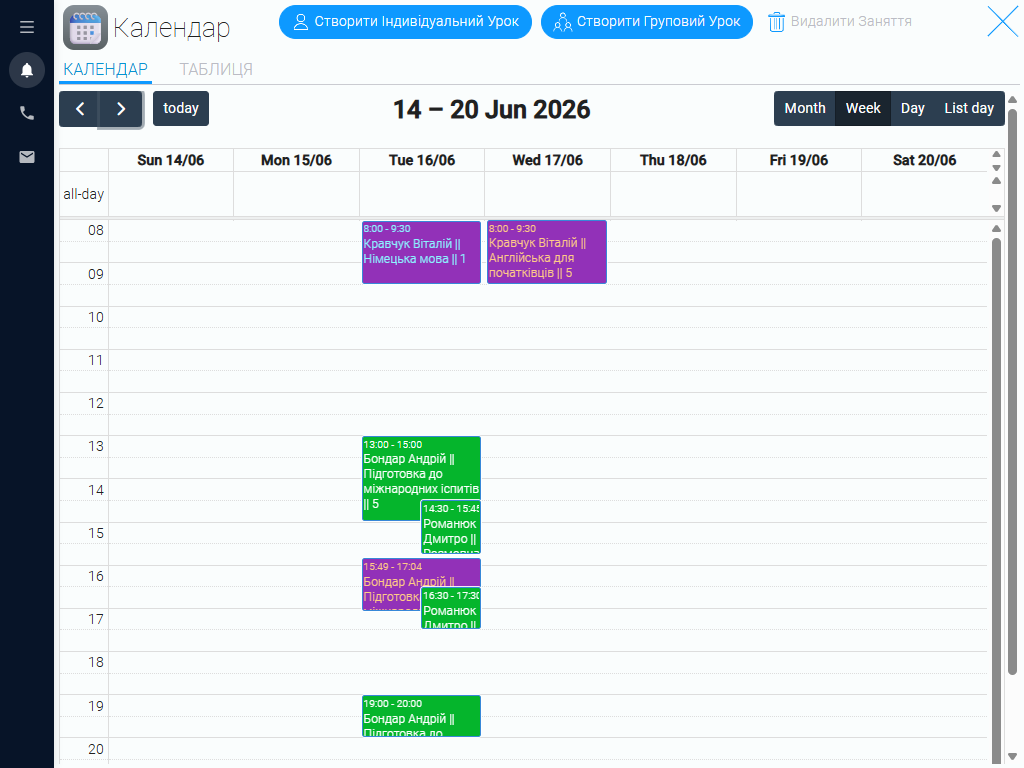
Task: Select the КАЛЕНДАР tab
Action: coord(105,69)
